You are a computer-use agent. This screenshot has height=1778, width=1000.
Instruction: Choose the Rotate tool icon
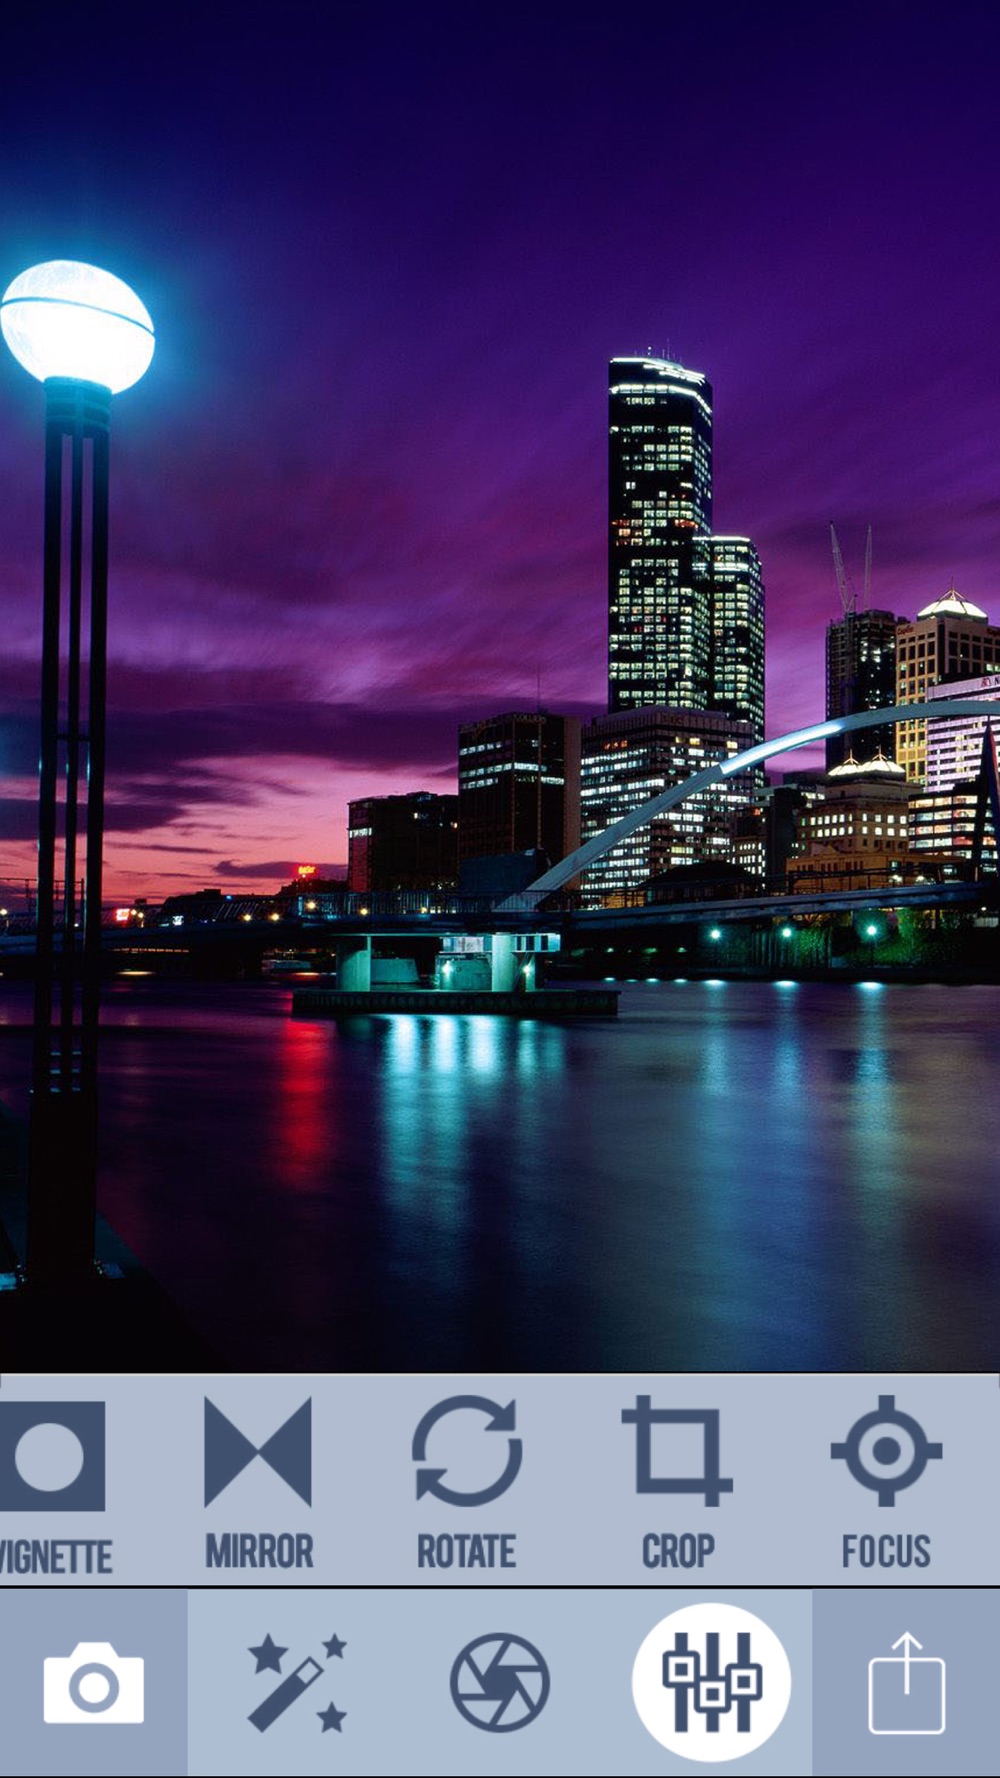[467, 1451]
